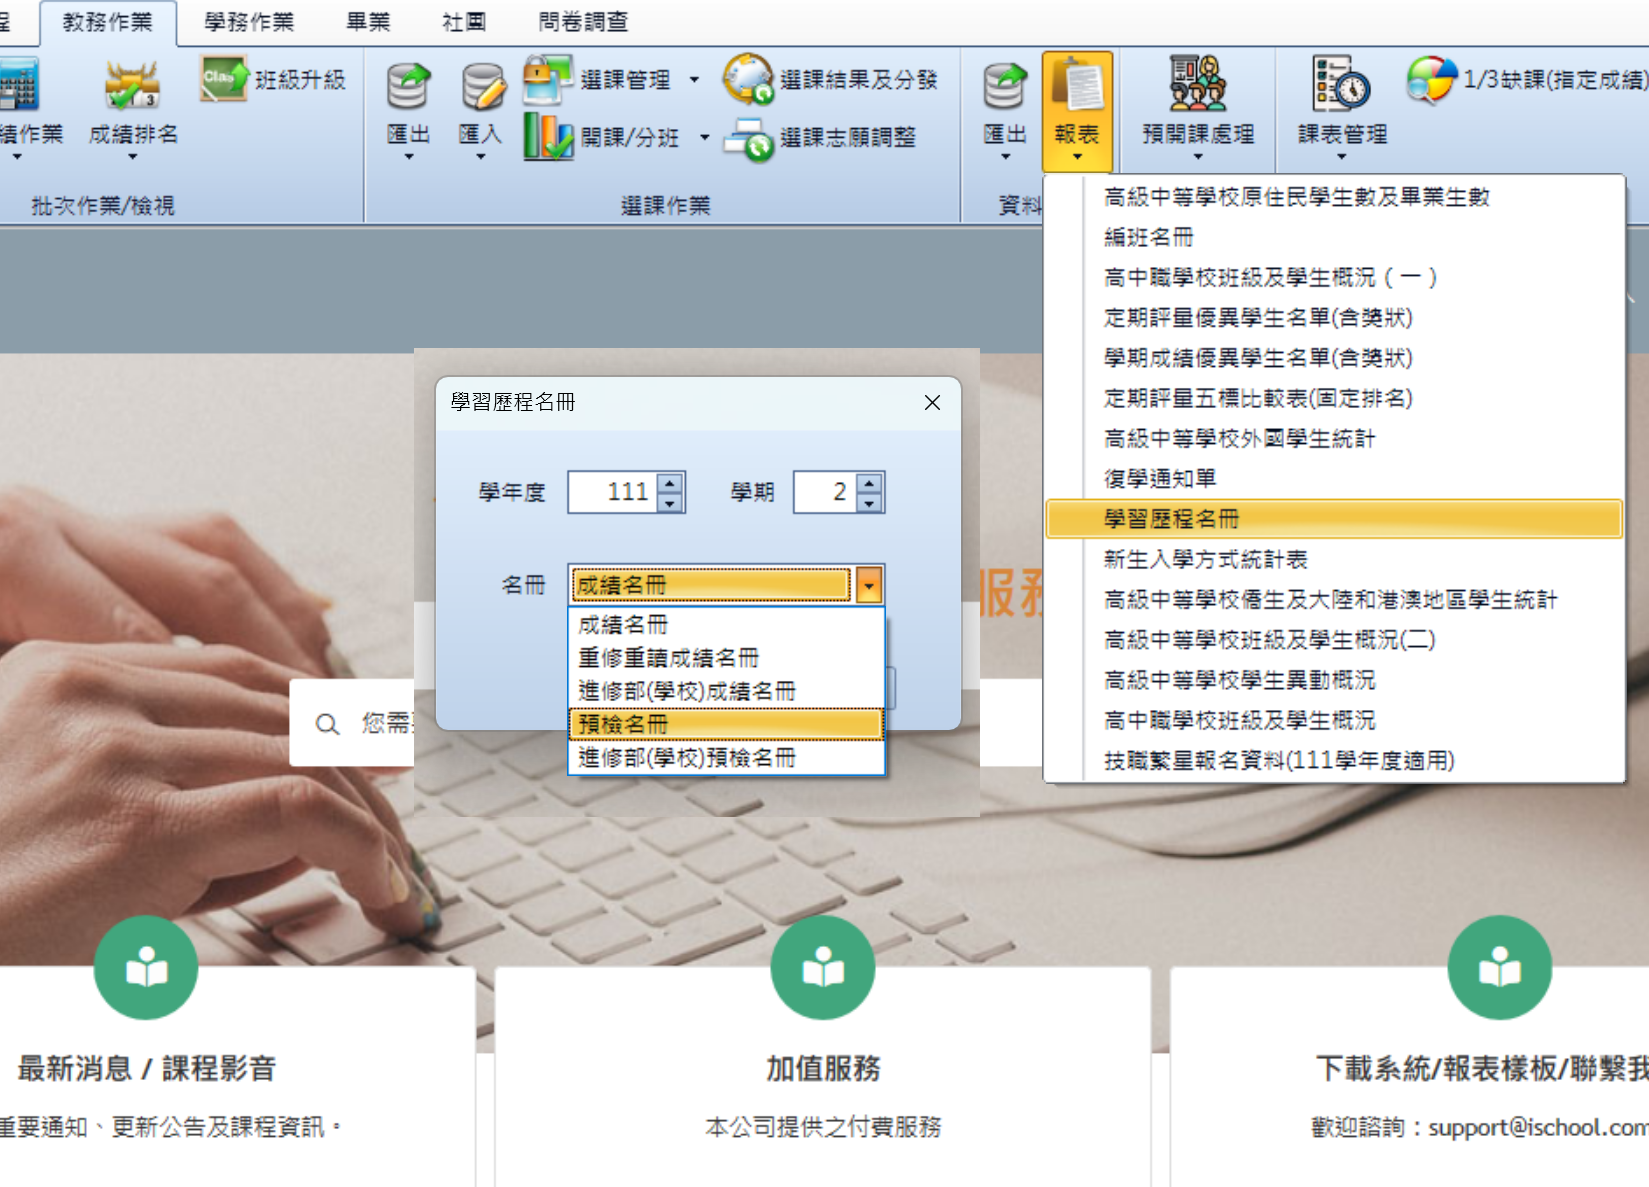
Task: Choose 定期評量優異學生名單(含獎狀) report
Action: [1334, 318]
